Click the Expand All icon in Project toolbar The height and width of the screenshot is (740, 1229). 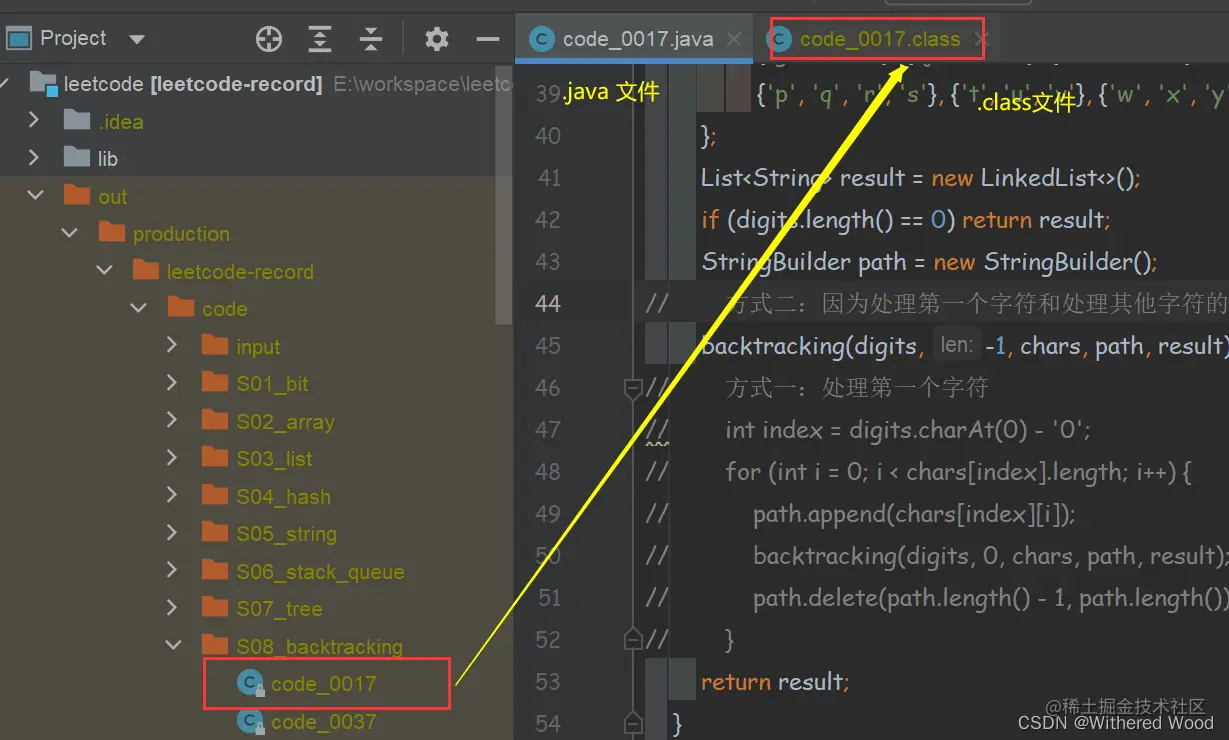click(x=320, y=39)
